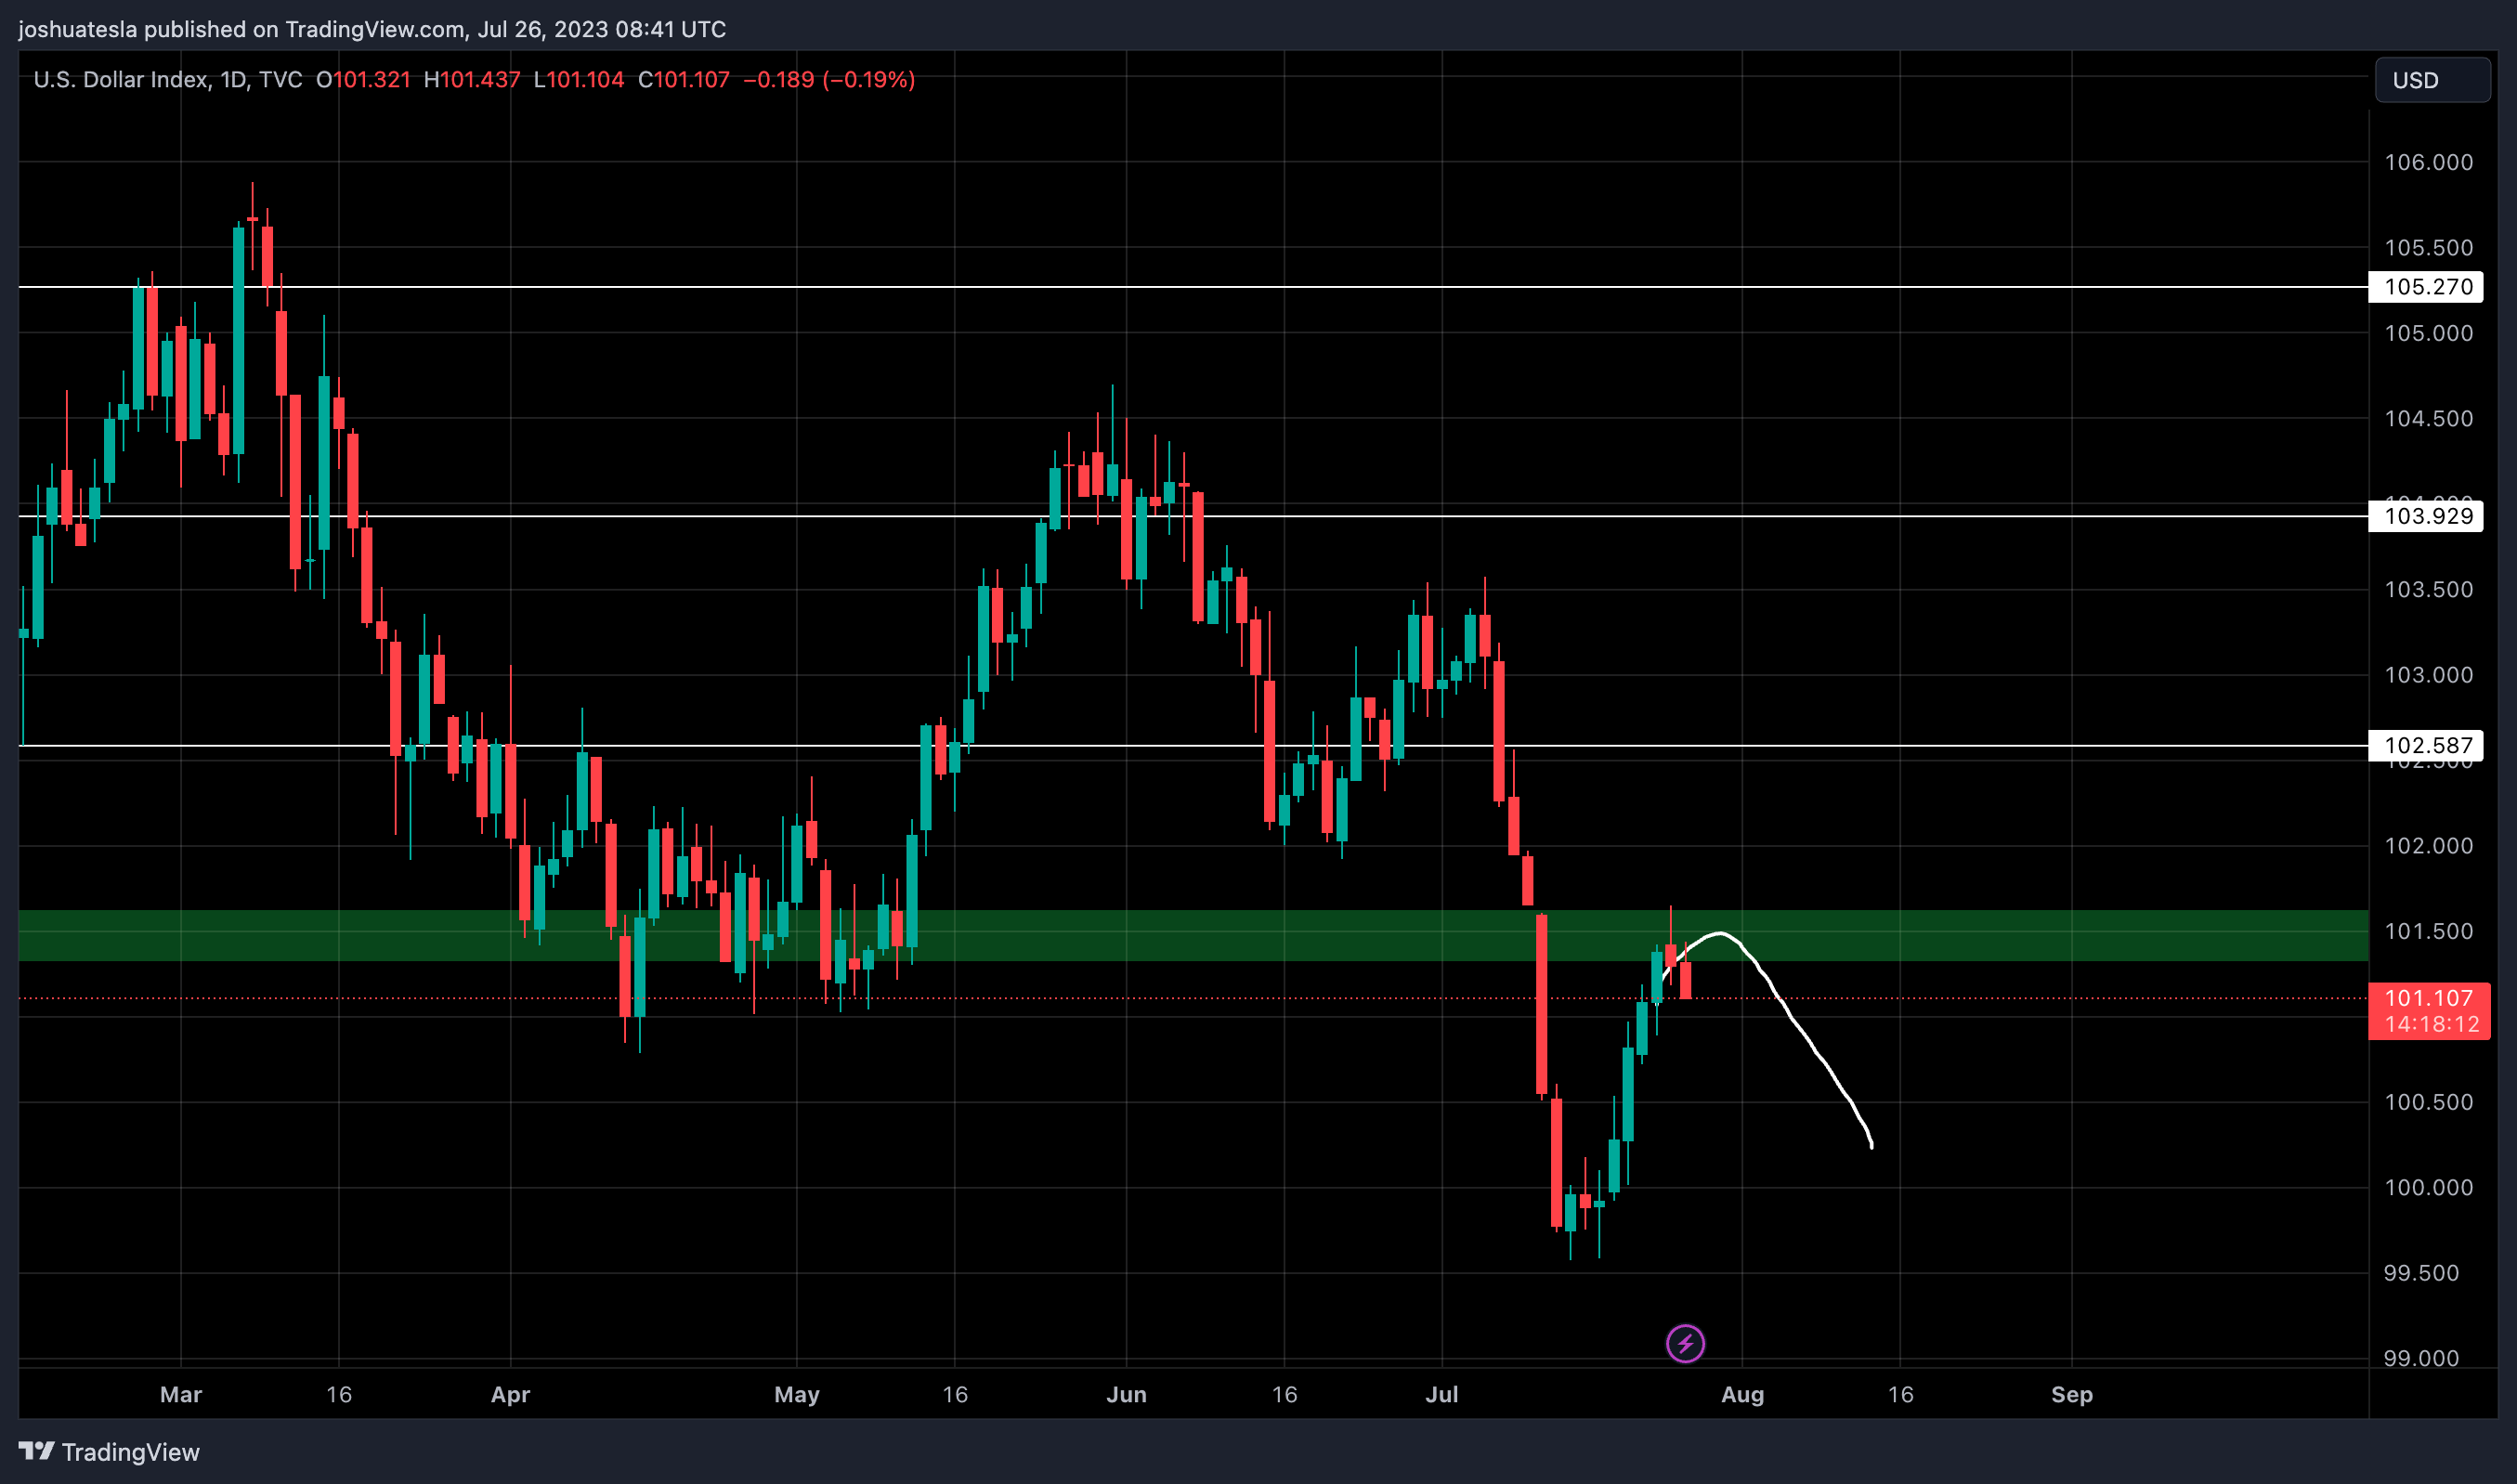Select the 103.929 horizontal line label
The width and height of the screenshot is (2517, 1484).
pos(2427,516)
